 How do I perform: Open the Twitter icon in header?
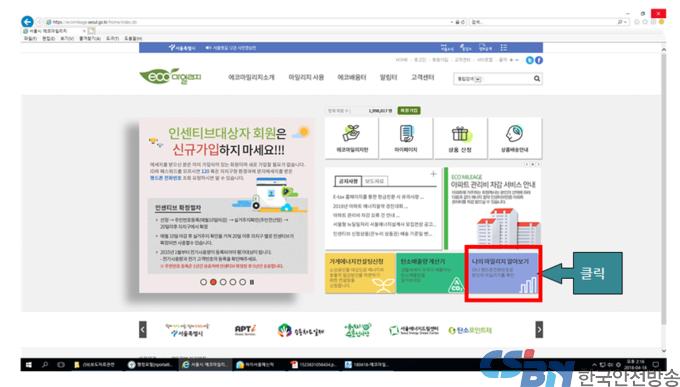click(530, 60)
